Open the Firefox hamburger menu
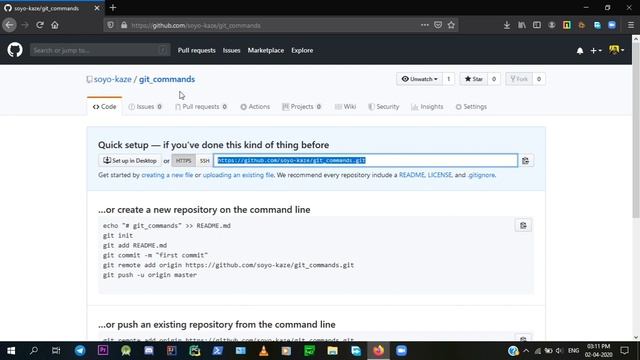This screenshot has height=360, width=640. 631,25
